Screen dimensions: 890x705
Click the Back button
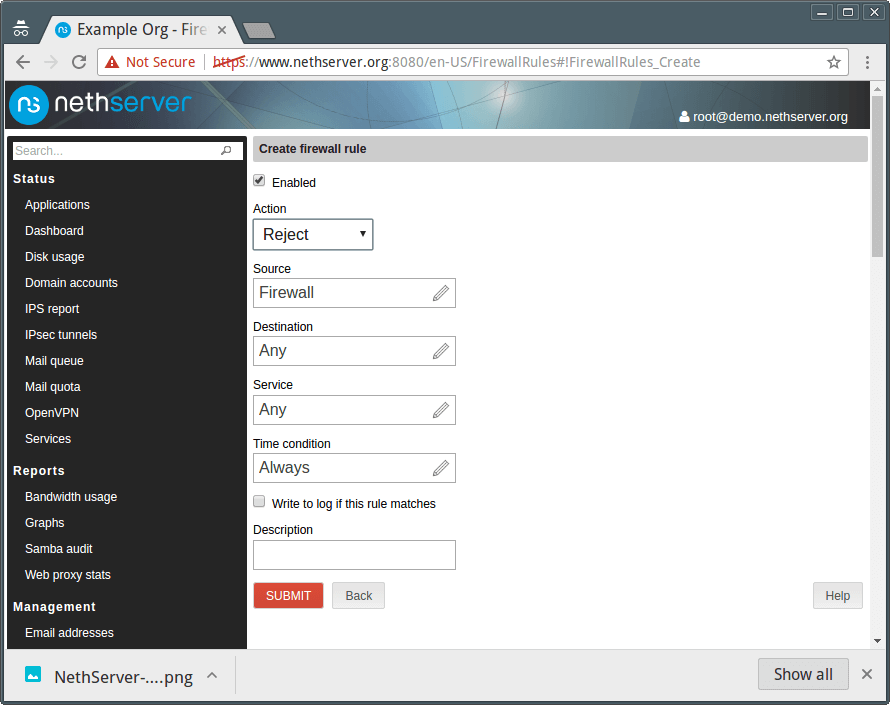pos(359,595)
